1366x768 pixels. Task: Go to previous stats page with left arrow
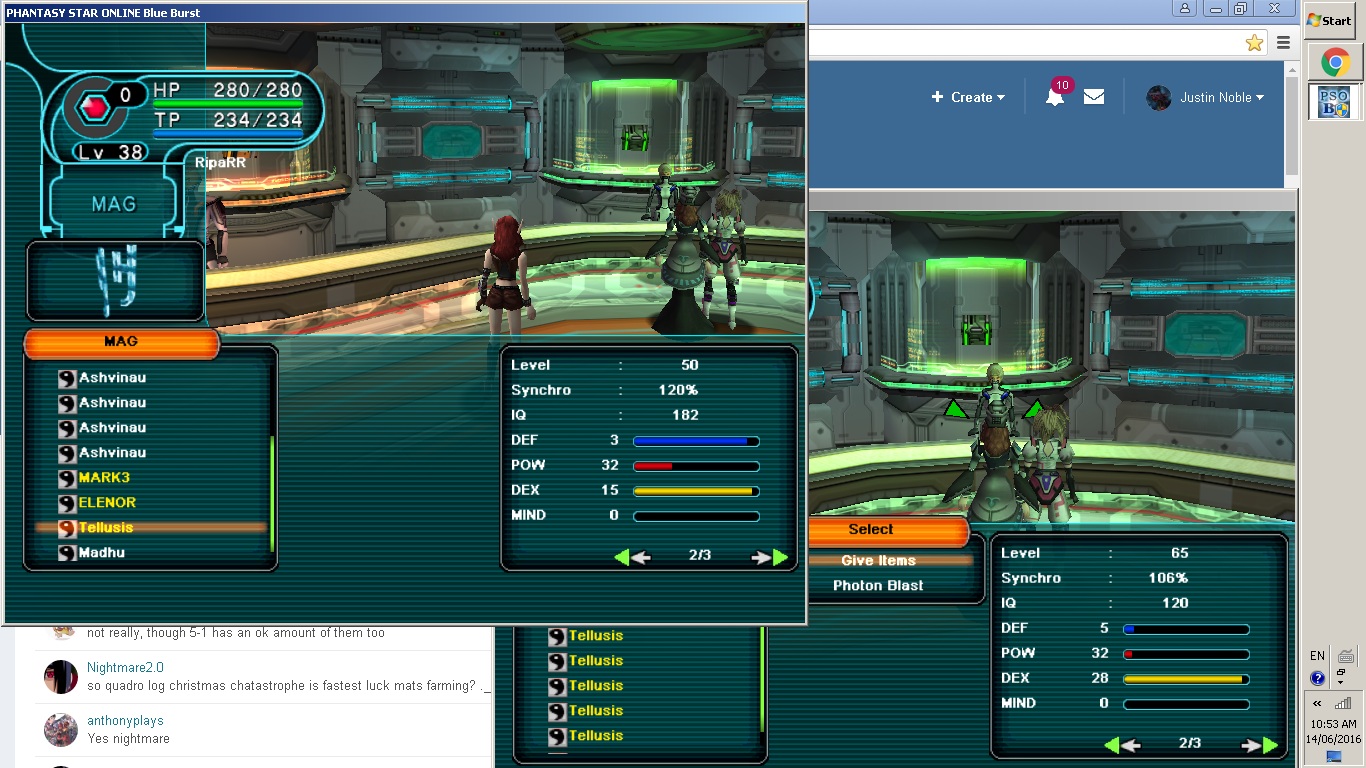coord(632,557)
